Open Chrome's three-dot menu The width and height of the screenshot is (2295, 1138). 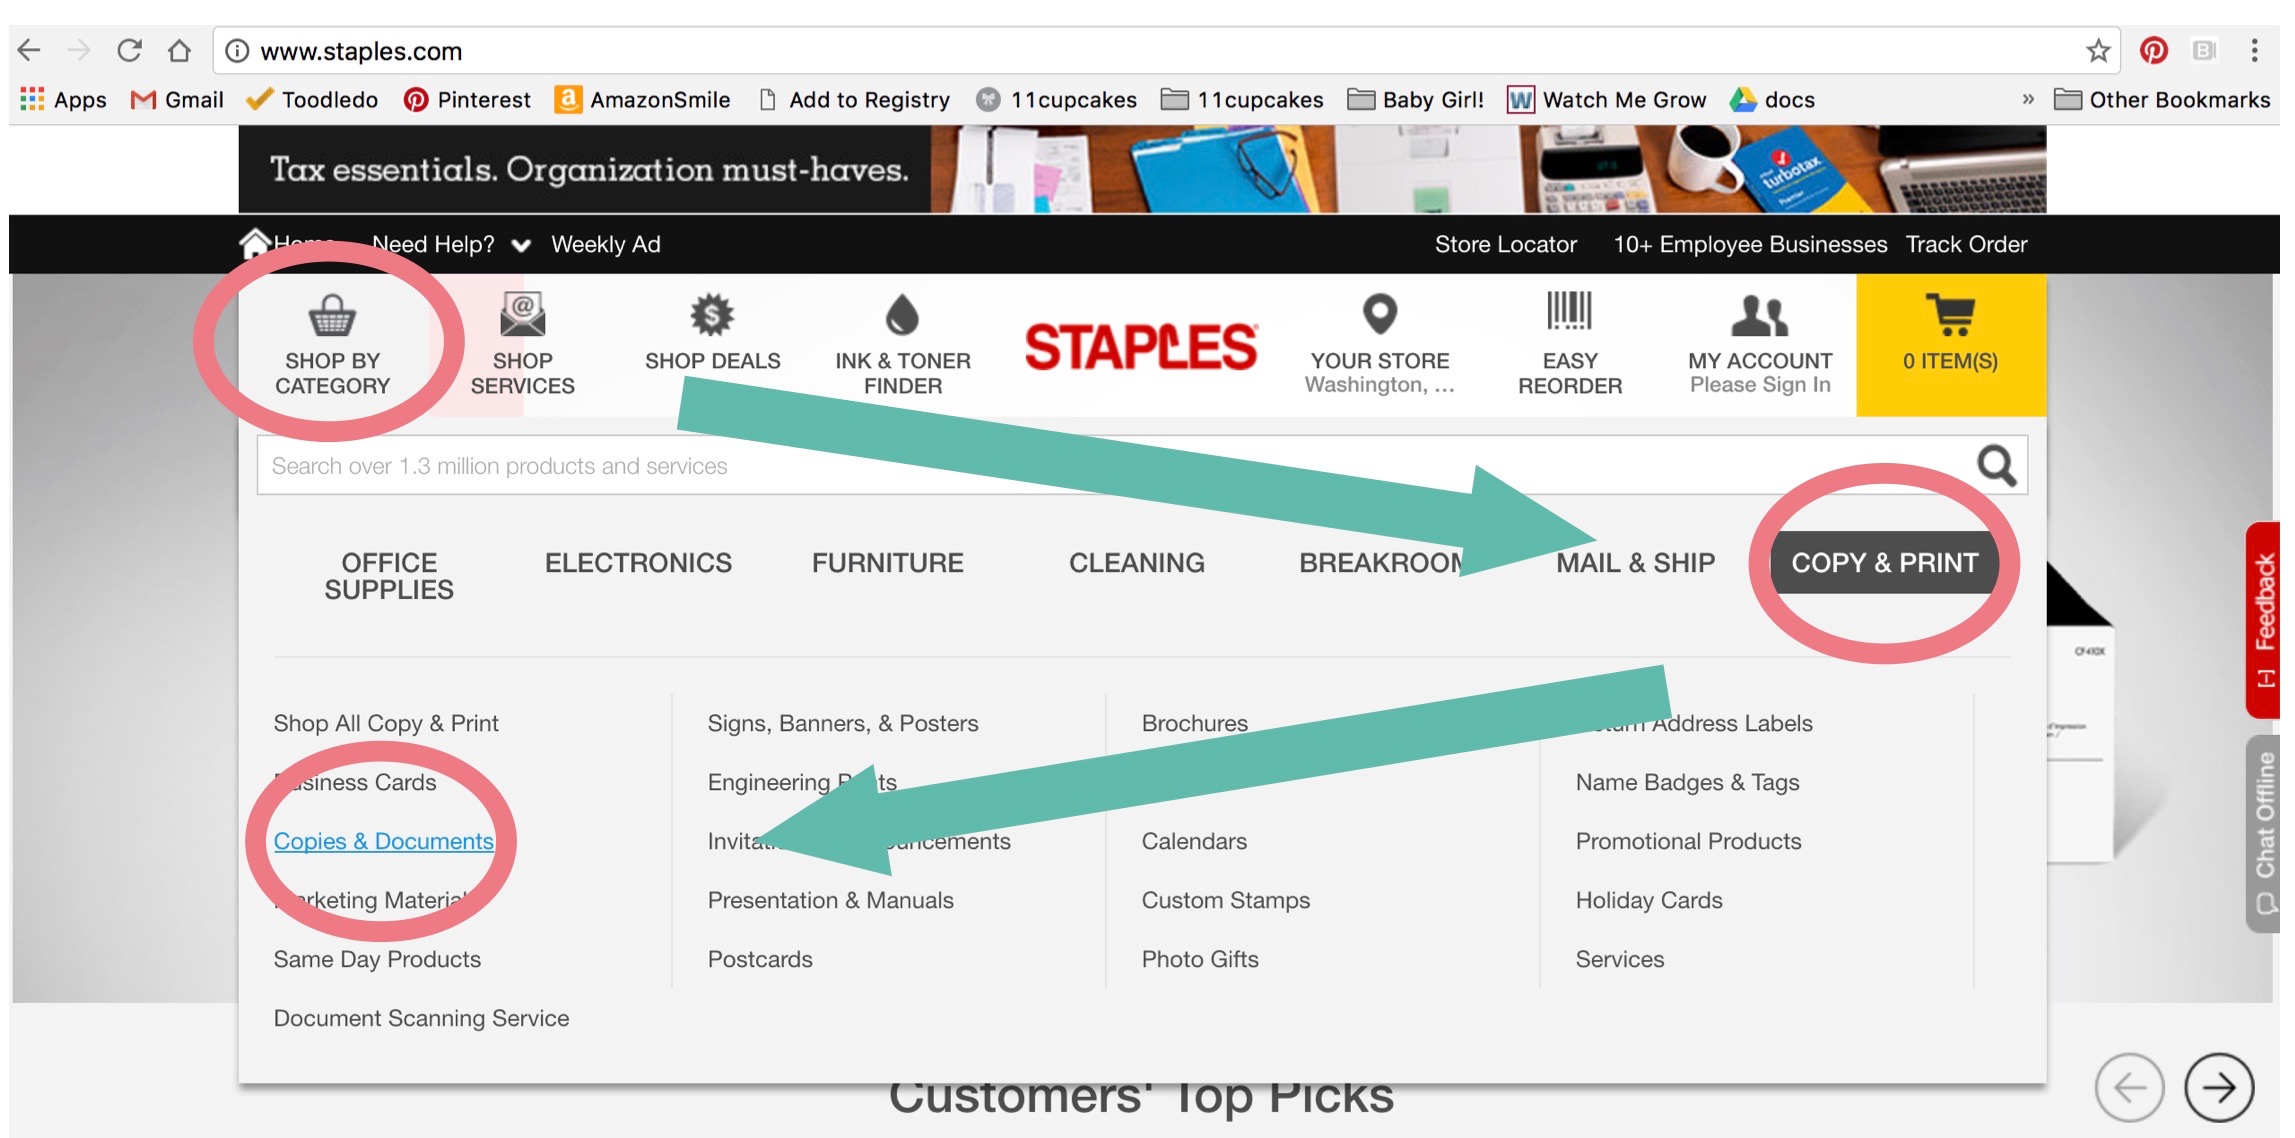pos(2254,51)
